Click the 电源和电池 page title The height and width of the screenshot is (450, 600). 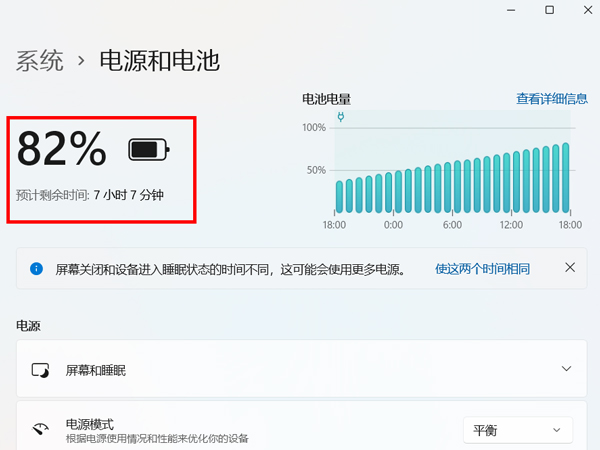159,61
